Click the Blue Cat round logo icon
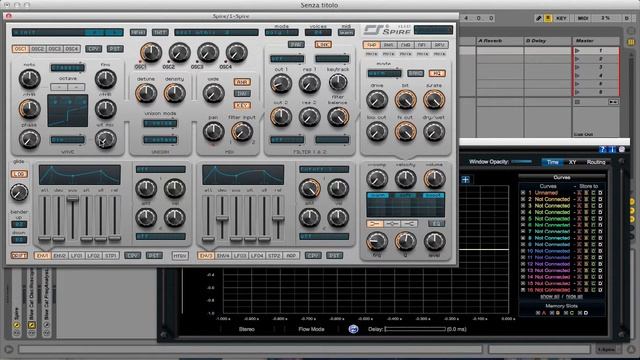The image size is (640, 360). coord(353,329)
